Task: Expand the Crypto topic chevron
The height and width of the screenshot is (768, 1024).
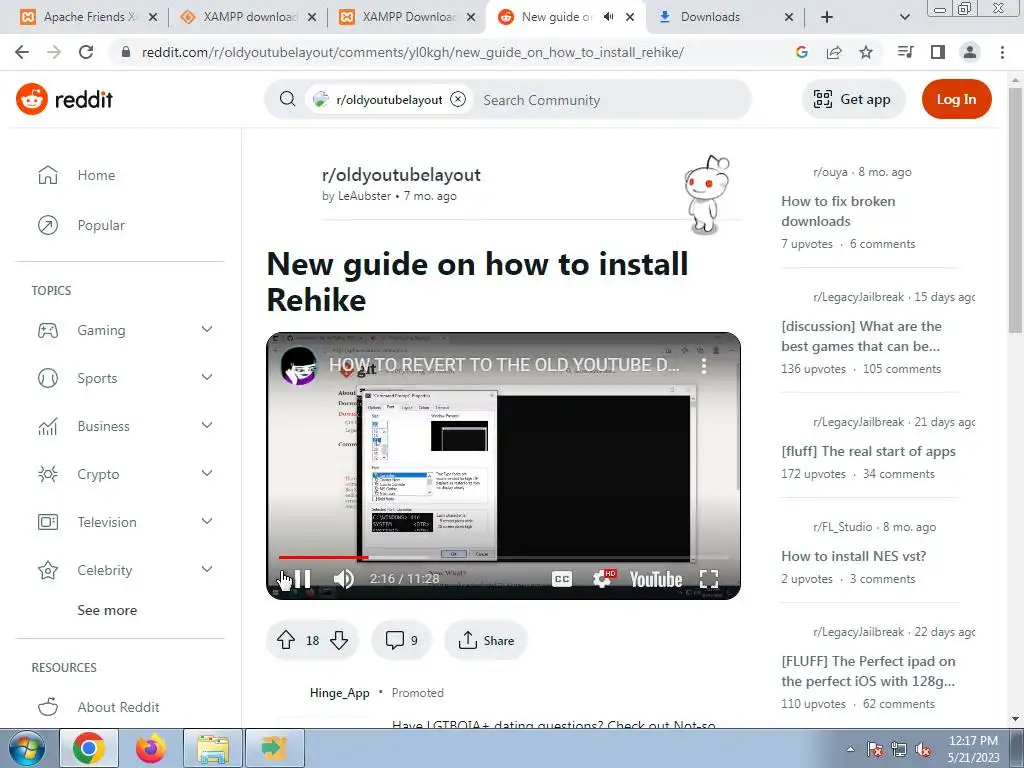Action: coord(207,473)
